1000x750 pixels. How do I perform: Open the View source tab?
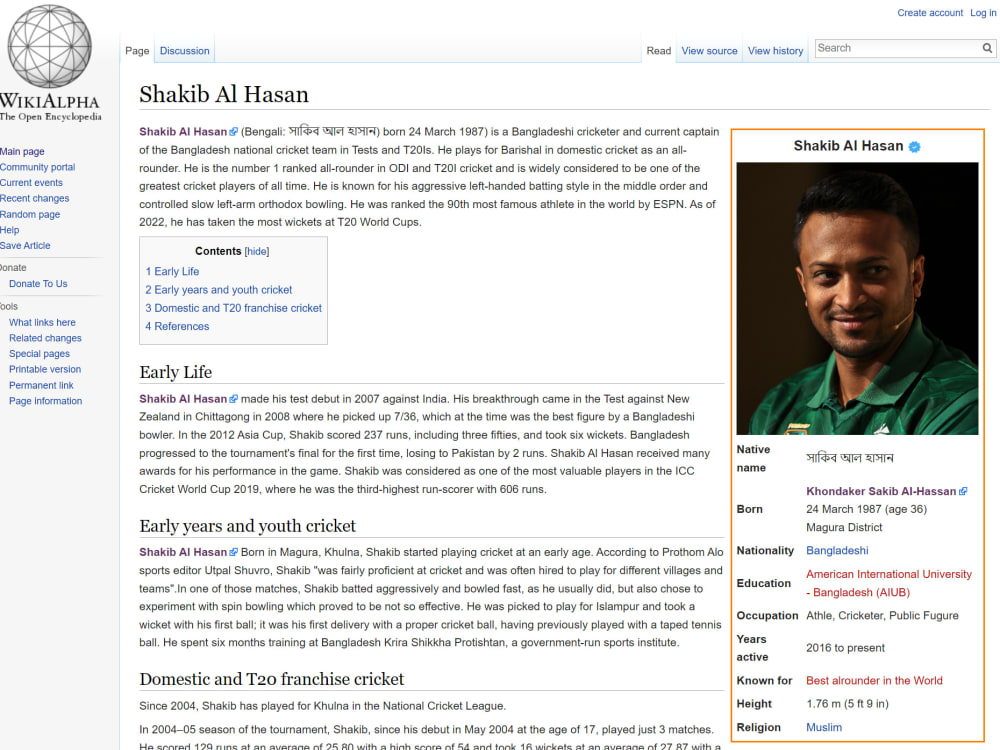[709, 50]
